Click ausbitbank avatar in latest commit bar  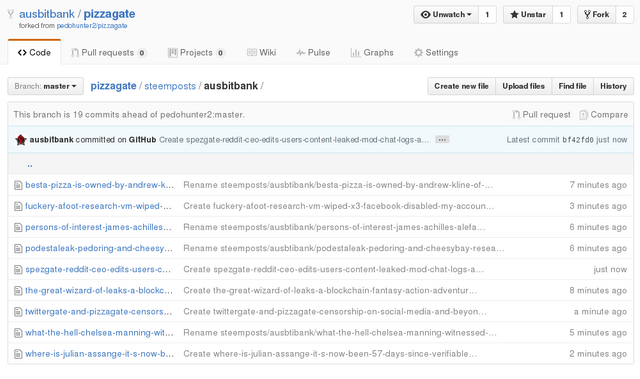click(20, 140)
